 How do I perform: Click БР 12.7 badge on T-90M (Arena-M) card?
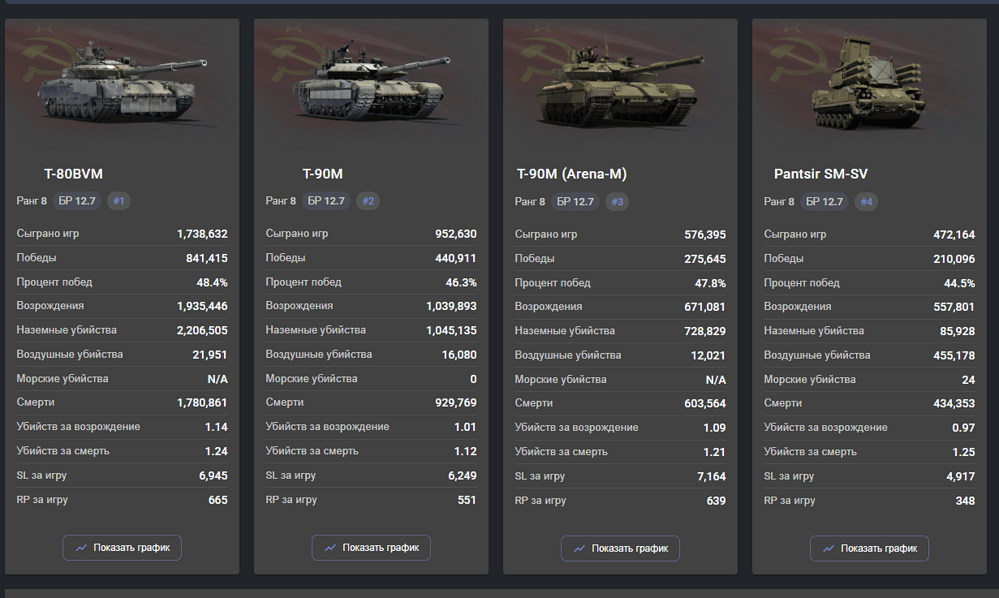coord(575,202)
